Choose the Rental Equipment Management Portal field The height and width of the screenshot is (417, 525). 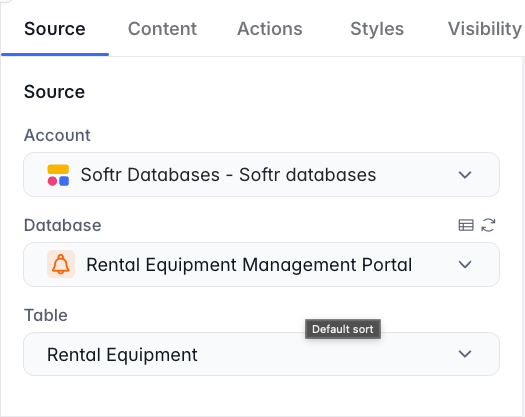[261, 265]
